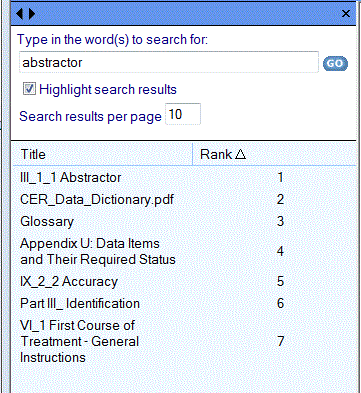
Task: Click rank 5 cell of Accuracy row
Action: pyautogui.click(x=280, y=281)
